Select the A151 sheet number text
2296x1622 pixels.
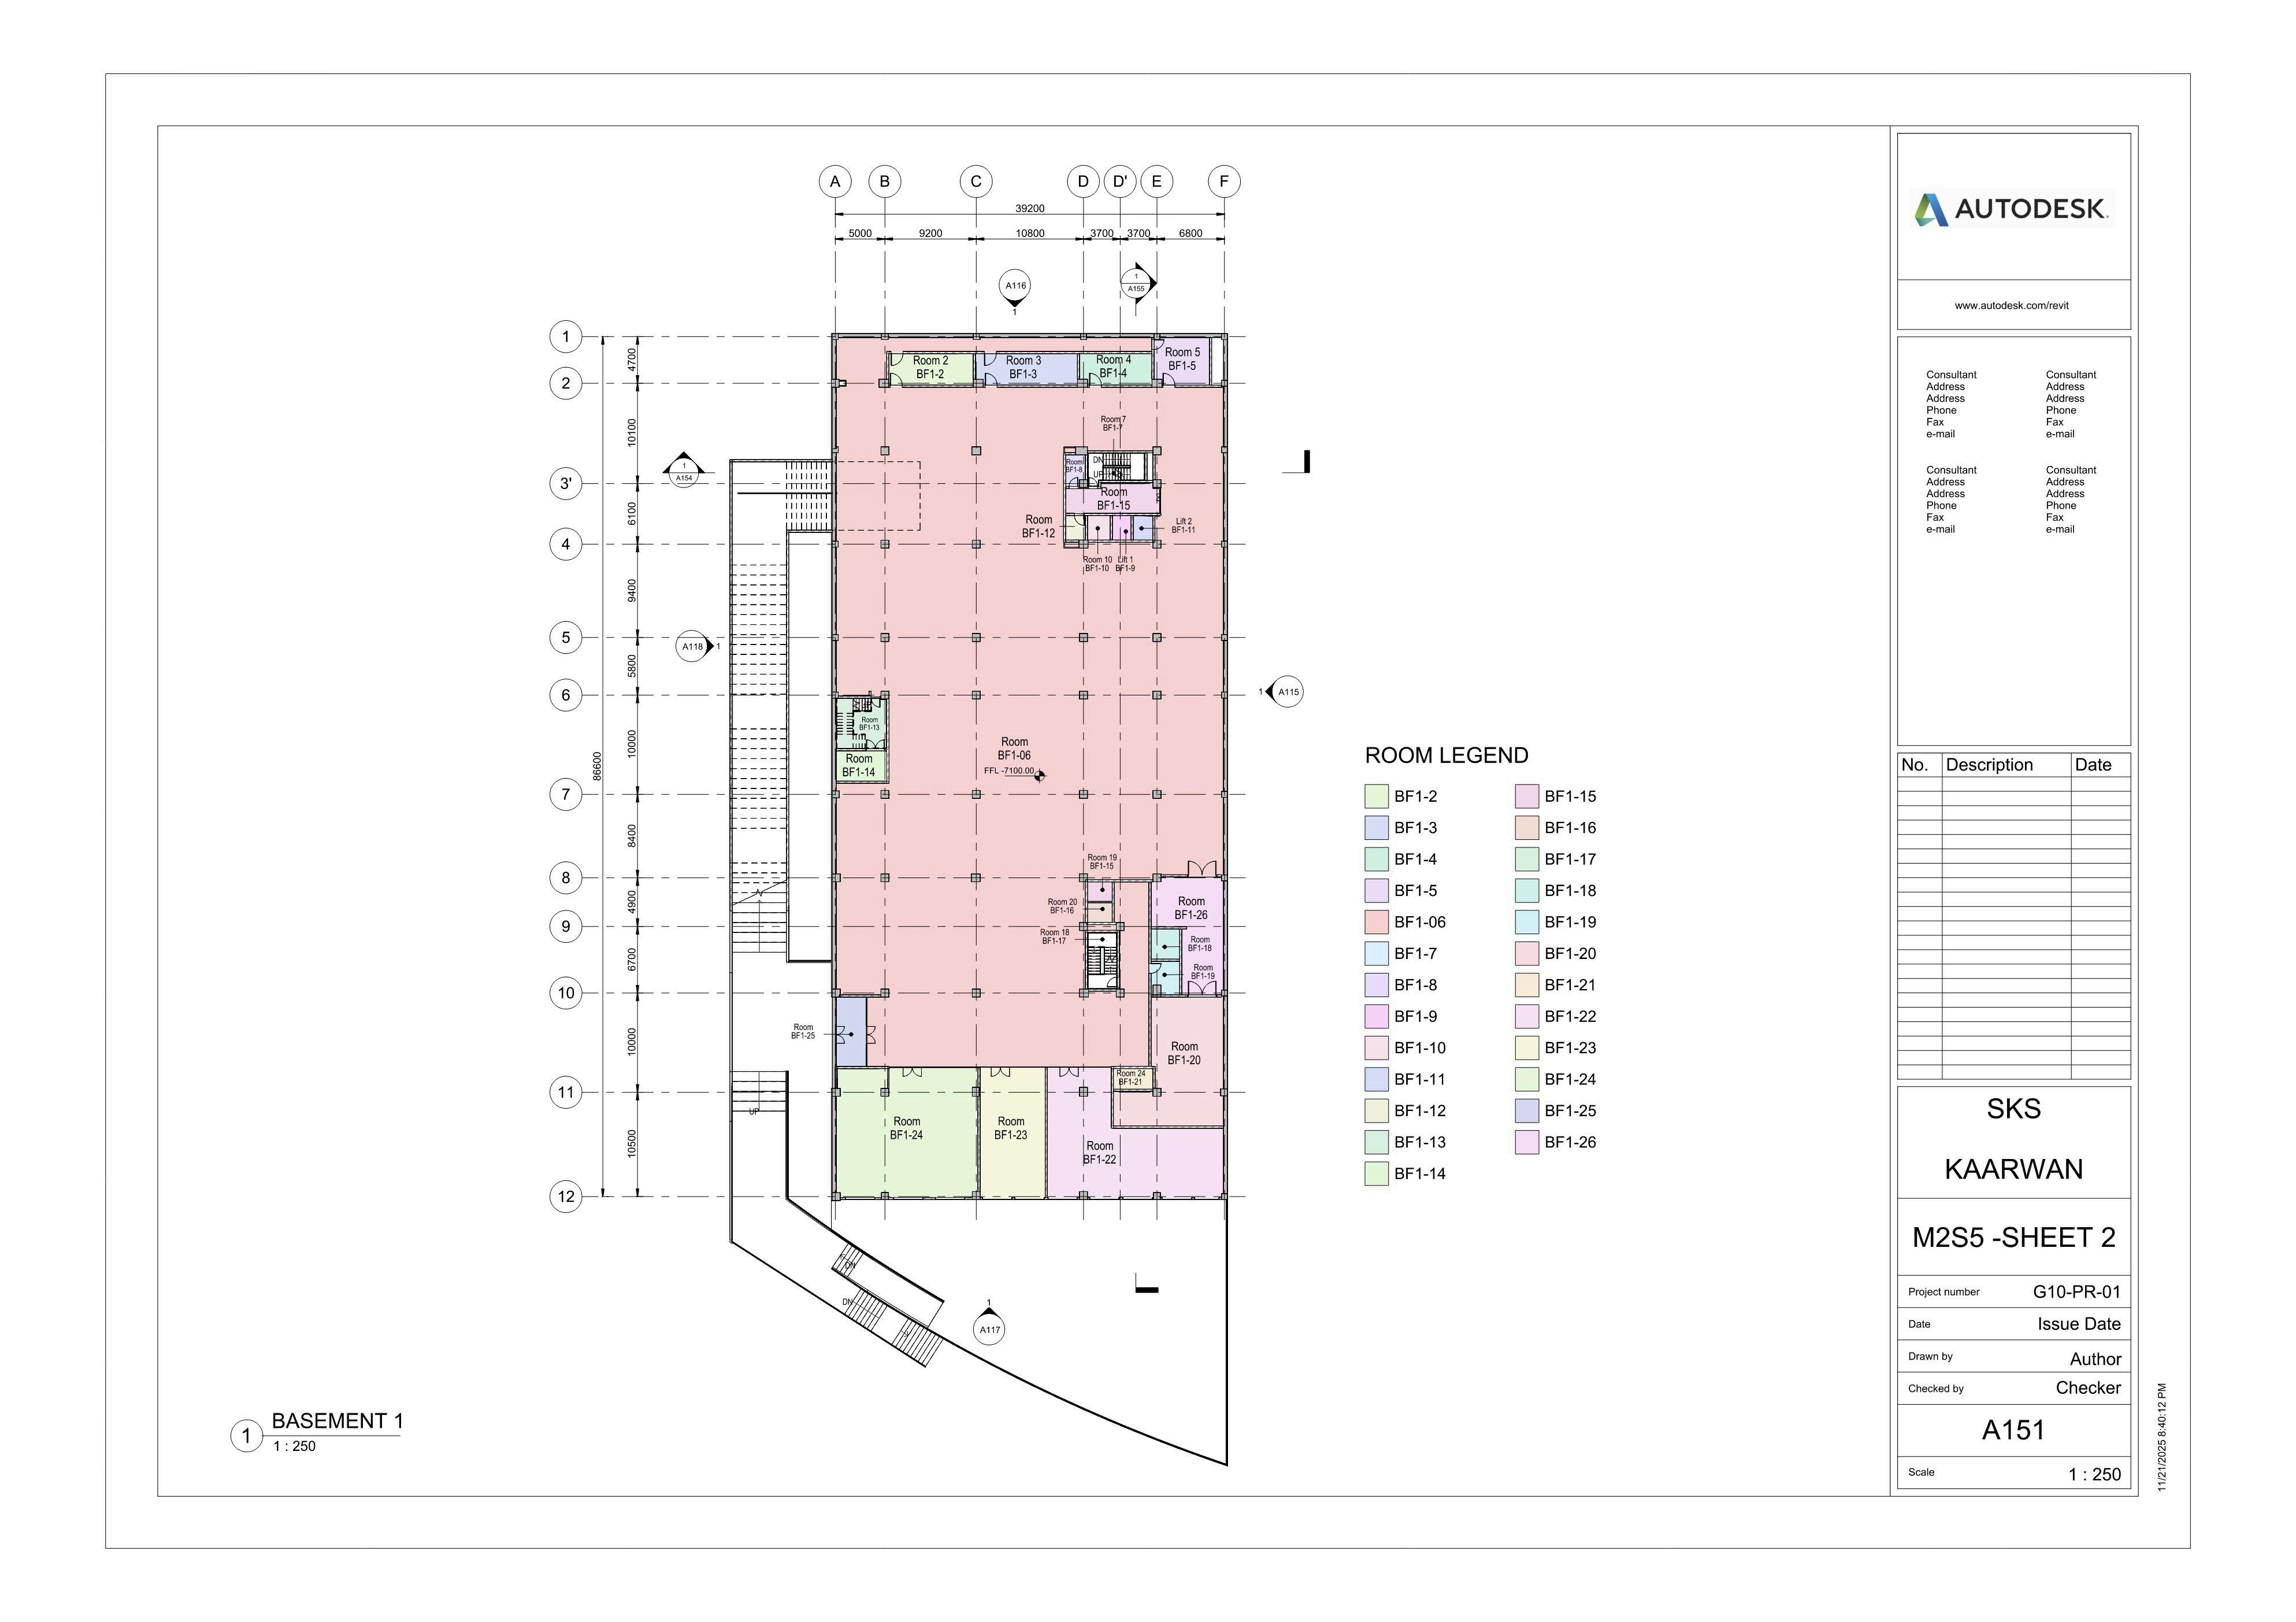click(2013, 1430)
